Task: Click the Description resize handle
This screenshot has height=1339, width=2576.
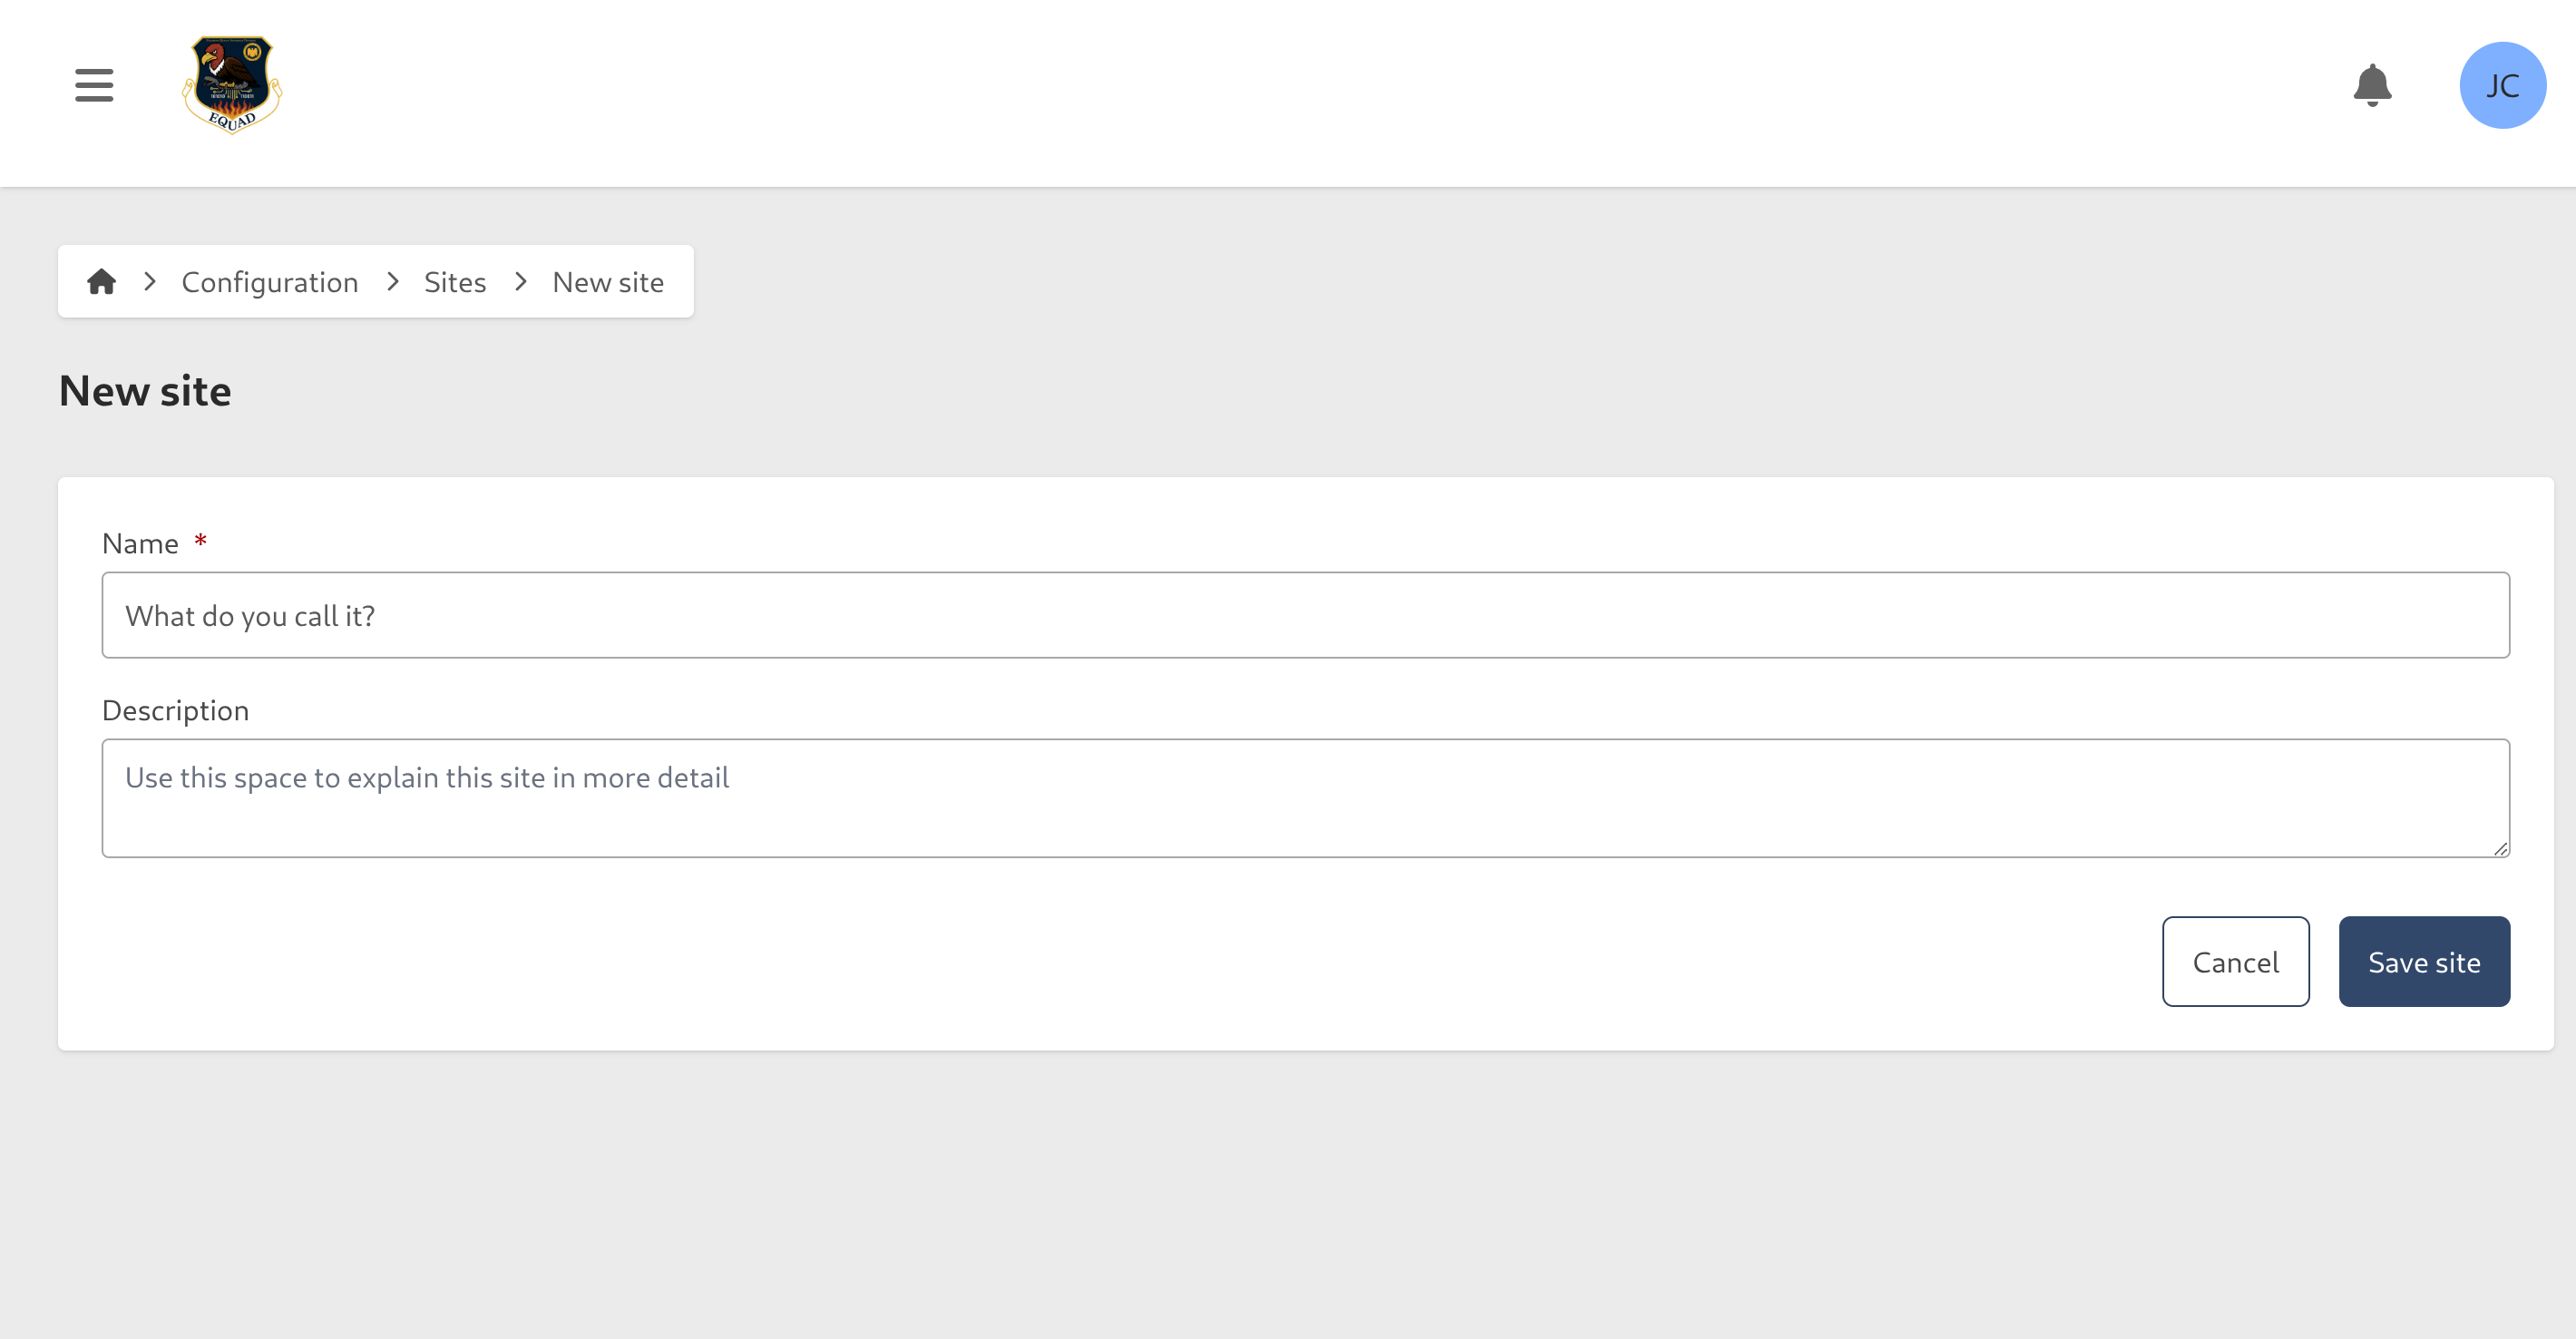Action: pyautogui.click(x=2501, y=849)
